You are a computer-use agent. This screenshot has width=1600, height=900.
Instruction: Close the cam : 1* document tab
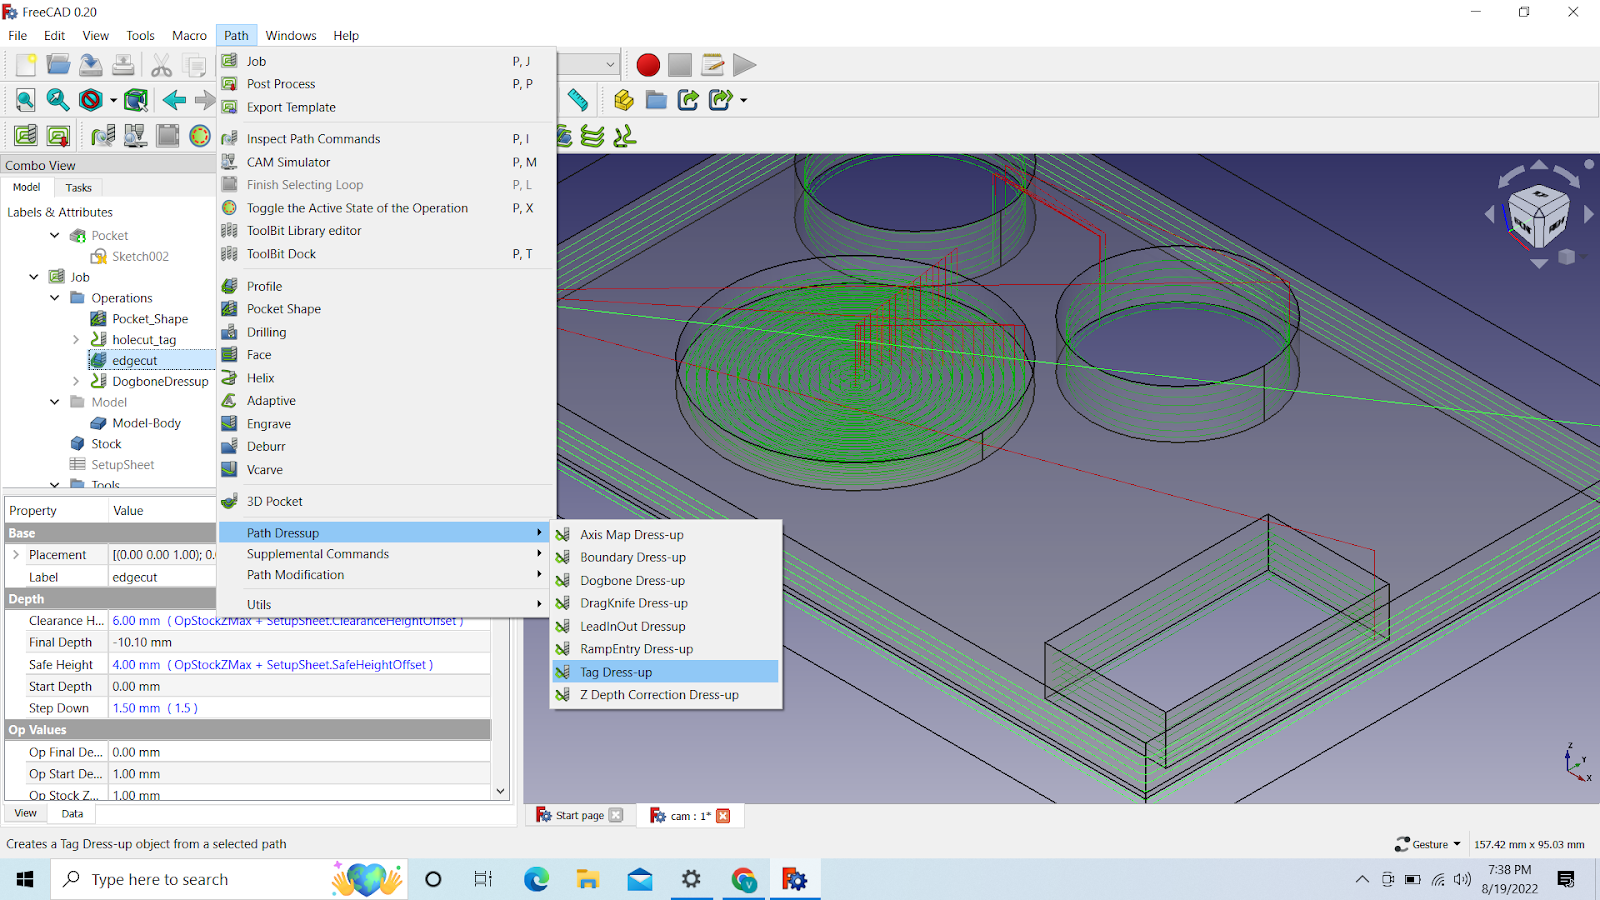tap(723, 815)
